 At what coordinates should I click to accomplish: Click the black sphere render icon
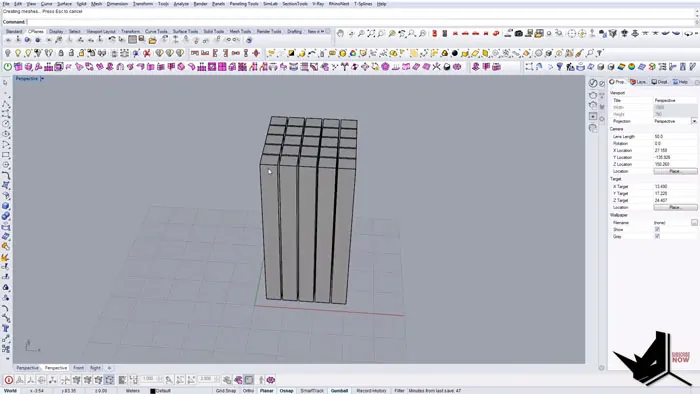click(455, 53)
